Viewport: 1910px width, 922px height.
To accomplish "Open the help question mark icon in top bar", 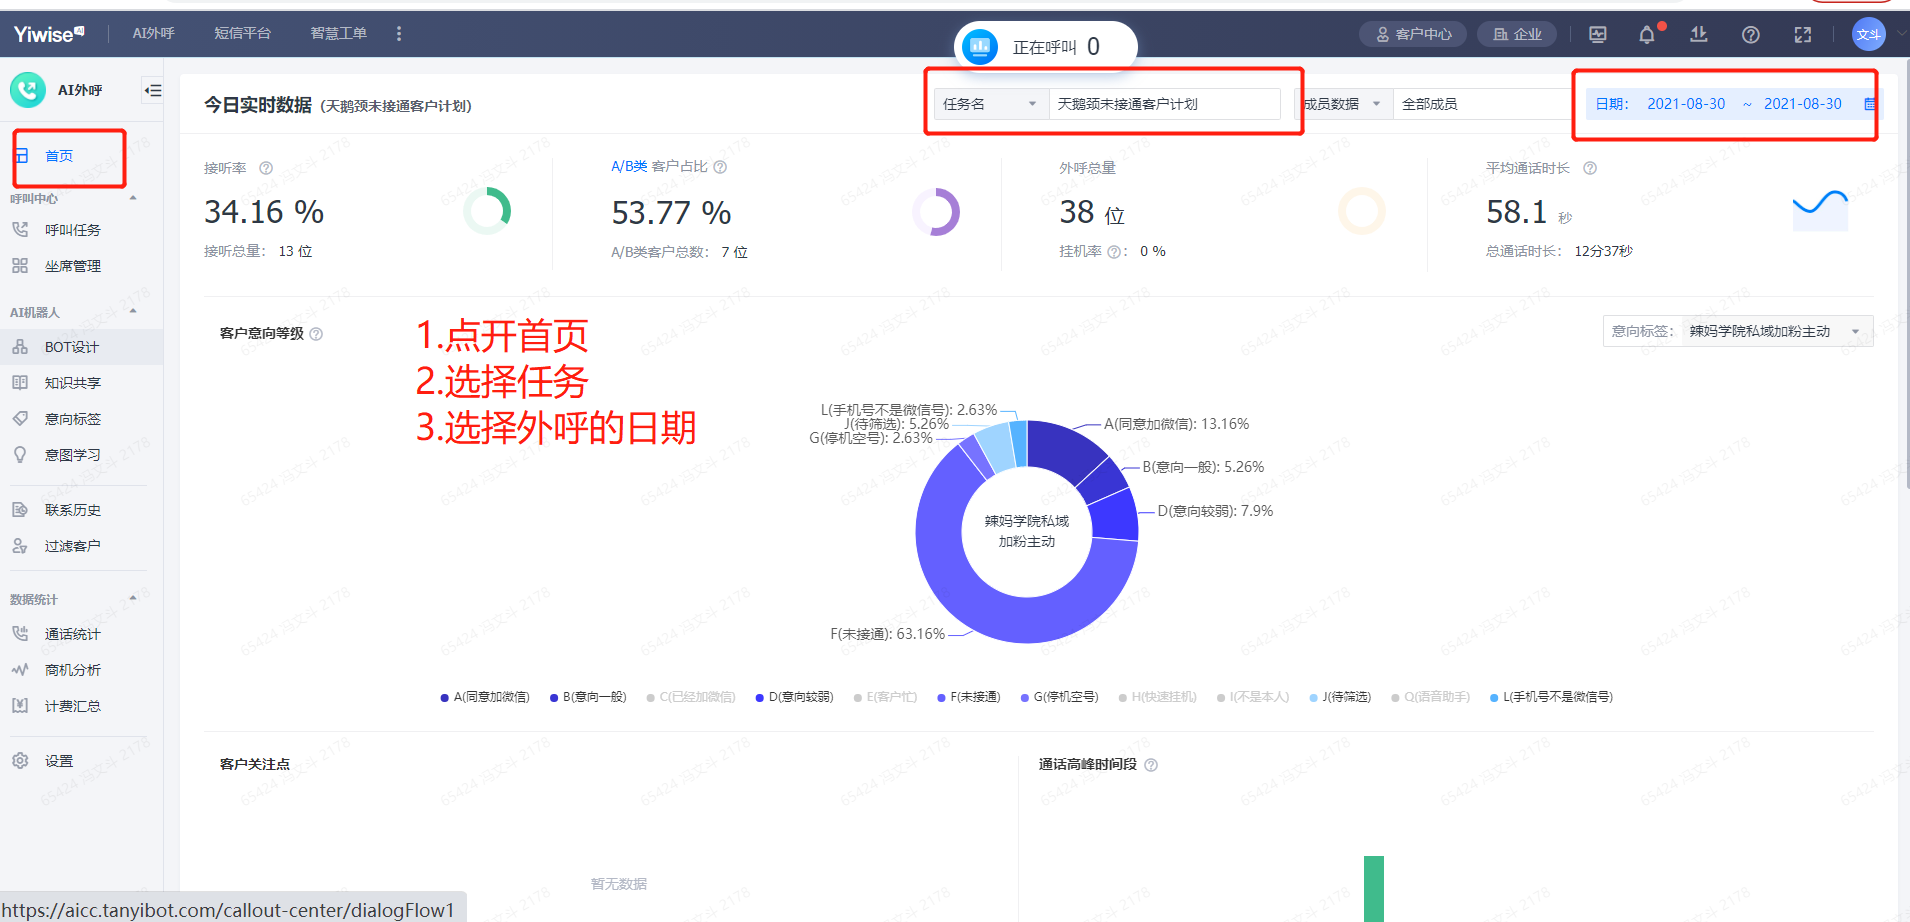I will pos(1750,35).
